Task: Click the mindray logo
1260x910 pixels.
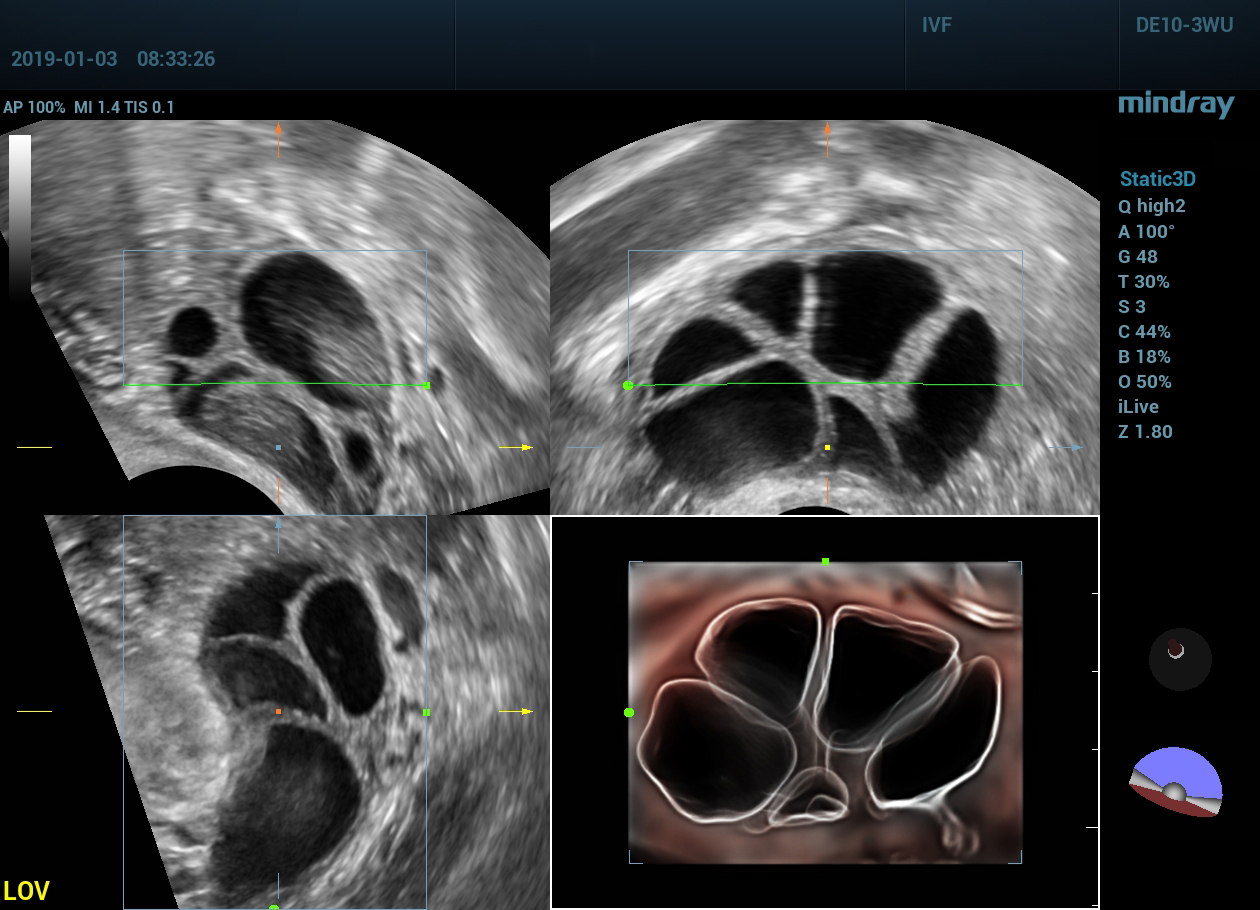Action: [x=1176, y=105]
